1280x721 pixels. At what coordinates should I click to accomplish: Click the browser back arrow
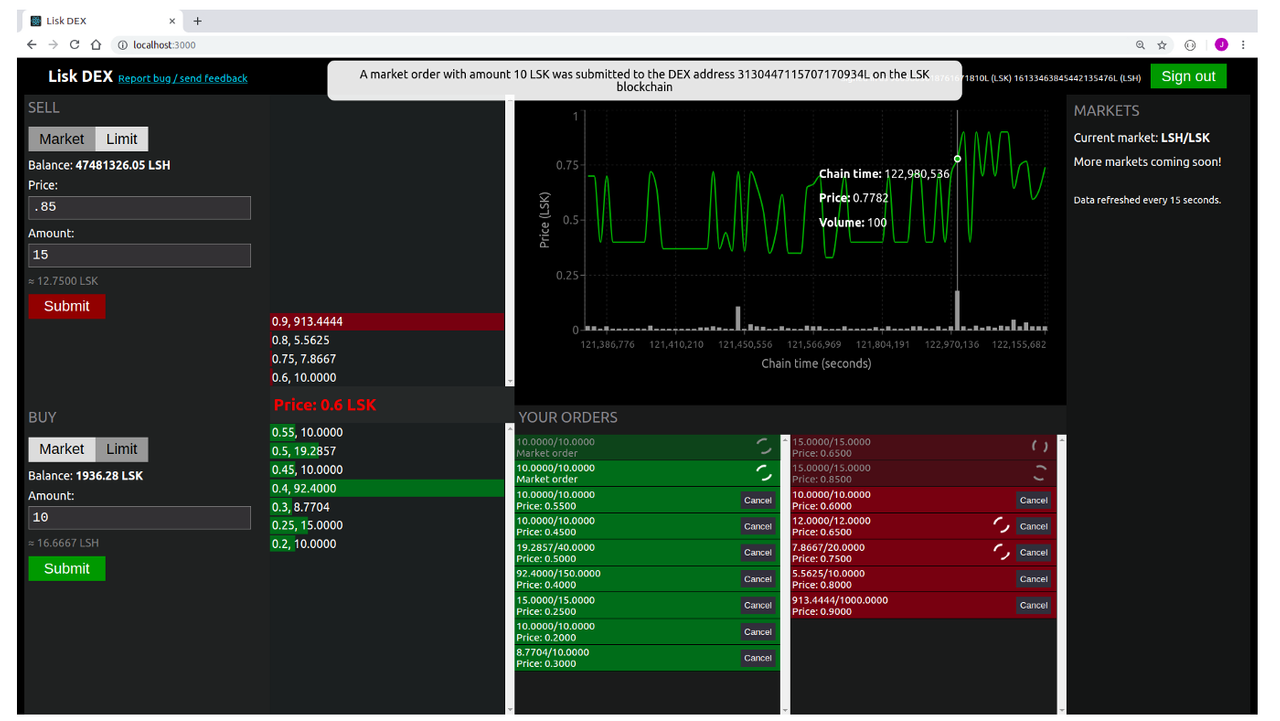[32, 45]
